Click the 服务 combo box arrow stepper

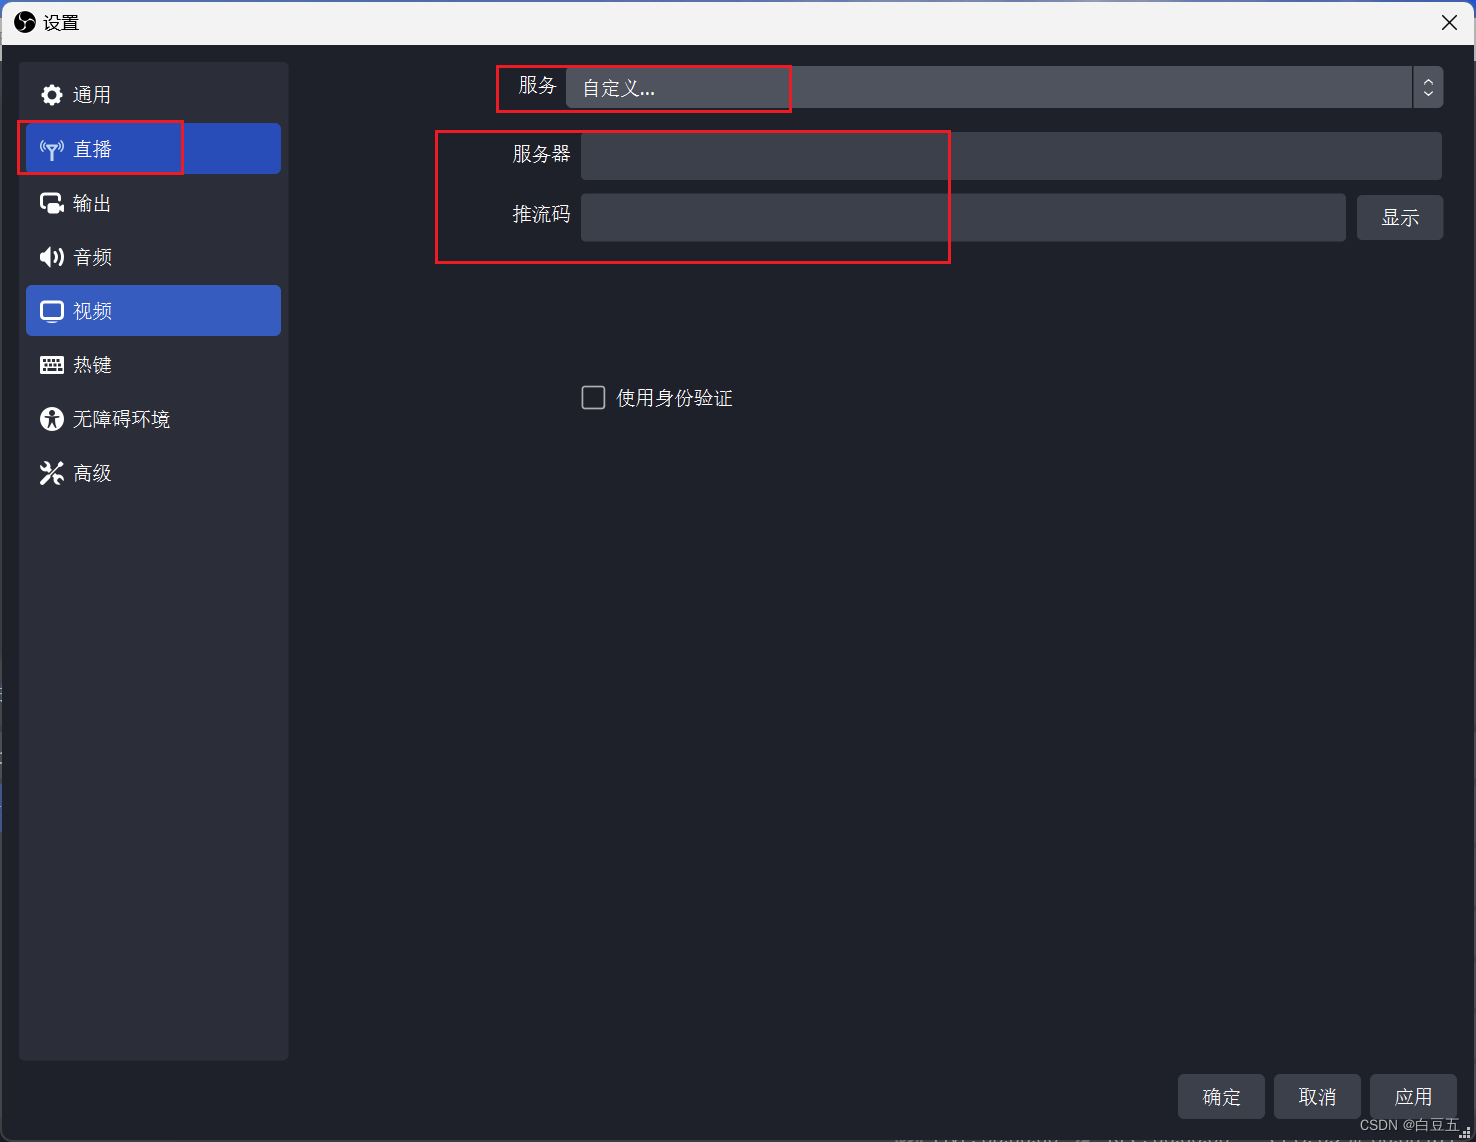(x=1428, y=88)
